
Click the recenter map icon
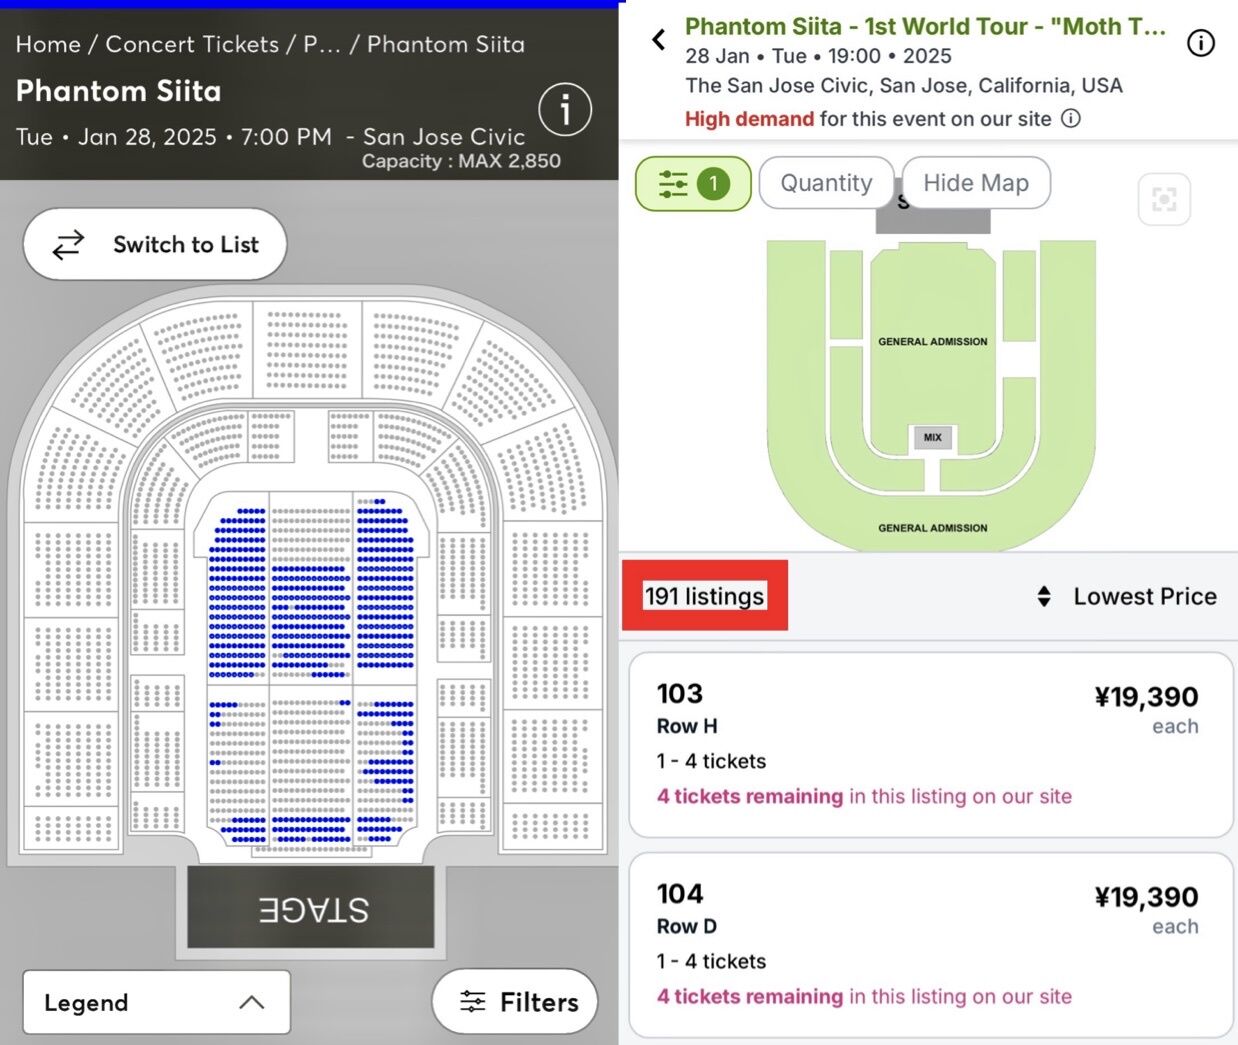click(x=1164, y=199)
